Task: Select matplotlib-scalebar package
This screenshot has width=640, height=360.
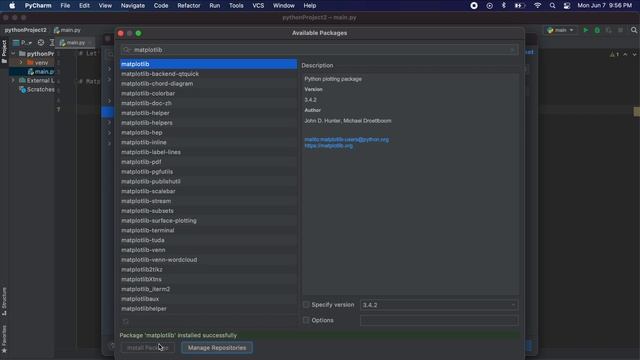Action: [209, 191]
